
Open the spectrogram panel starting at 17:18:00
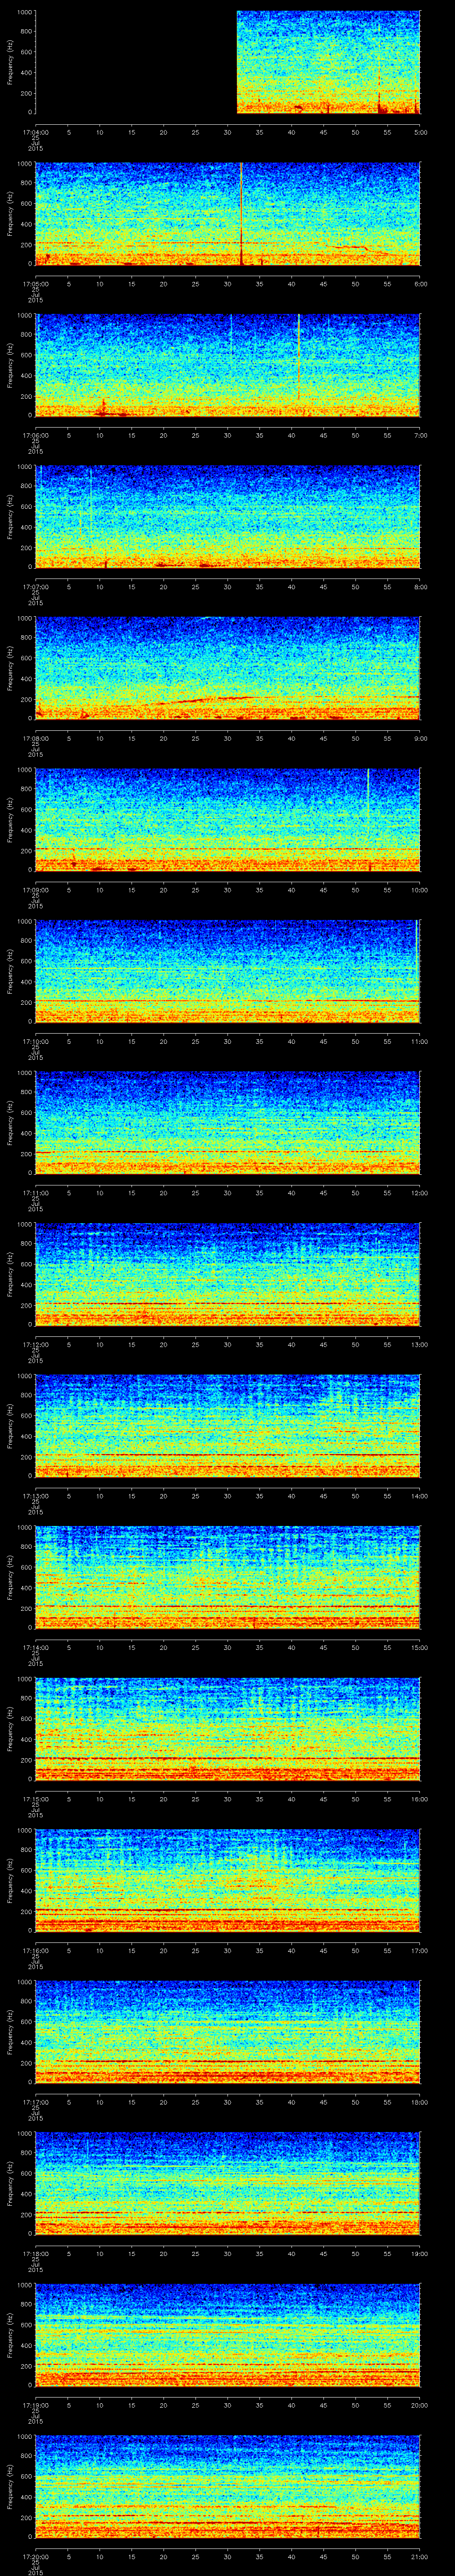click(x=228, y=2184)
